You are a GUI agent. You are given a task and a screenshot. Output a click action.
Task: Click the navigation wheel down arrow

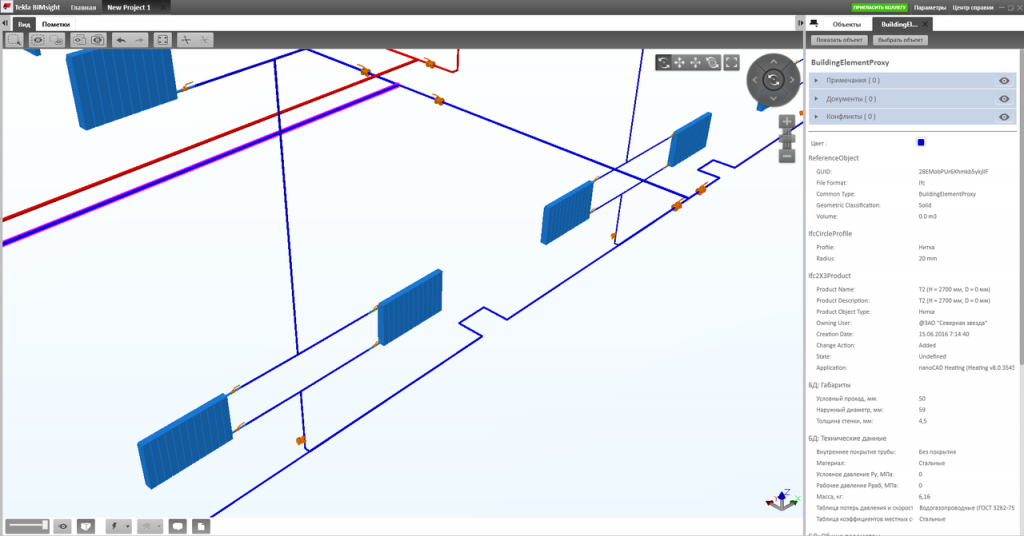(773, 99)
